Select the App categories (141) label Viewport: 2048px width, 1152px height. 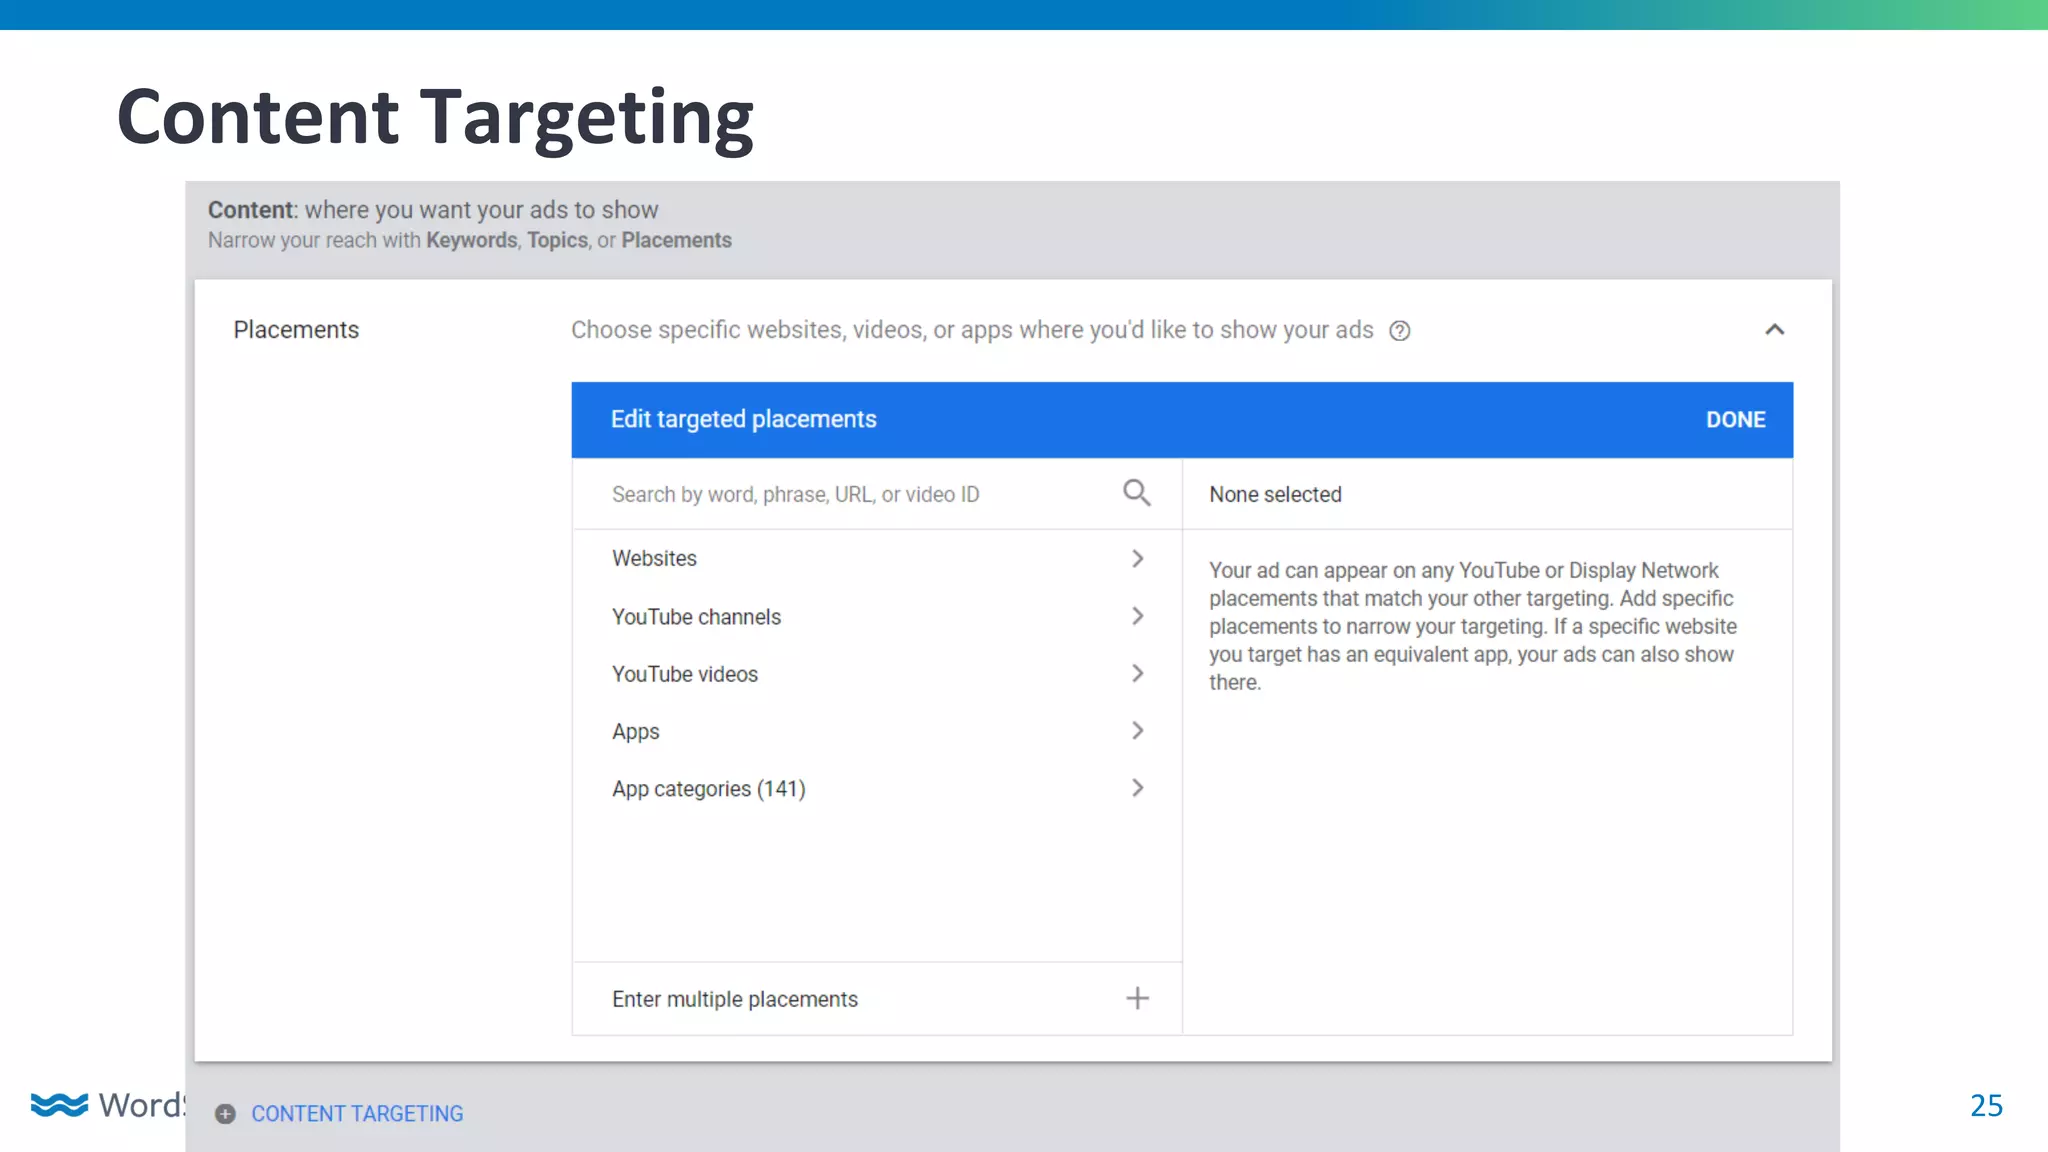[708, 789]
